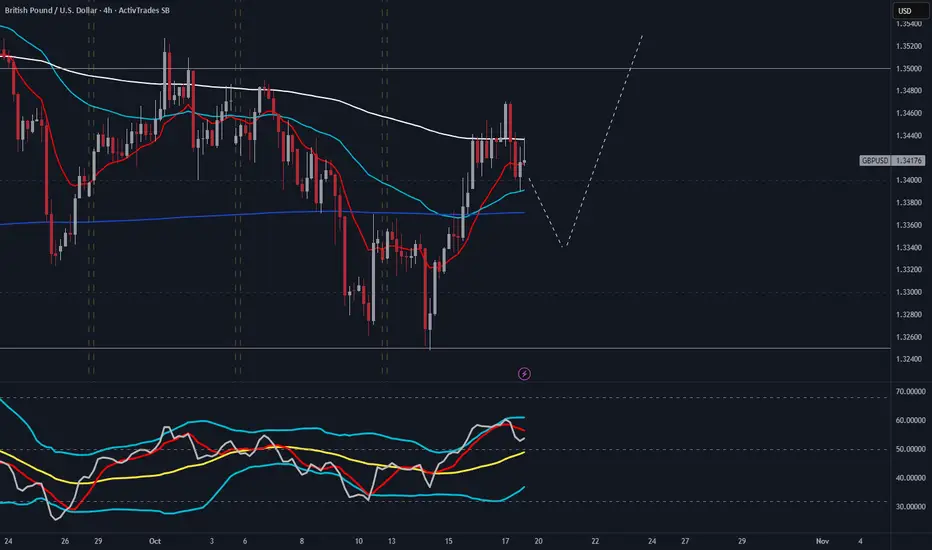
Task: Click indicator scale value 30.00000
Action: coord(911,507)
